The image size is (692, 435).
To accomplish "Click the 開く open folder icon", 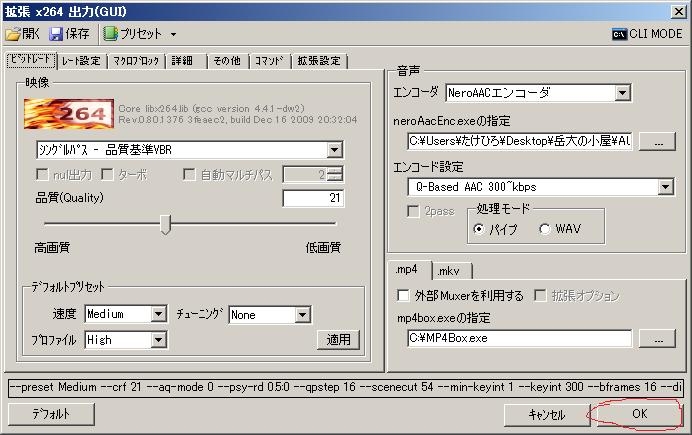I will pos(13,34).
